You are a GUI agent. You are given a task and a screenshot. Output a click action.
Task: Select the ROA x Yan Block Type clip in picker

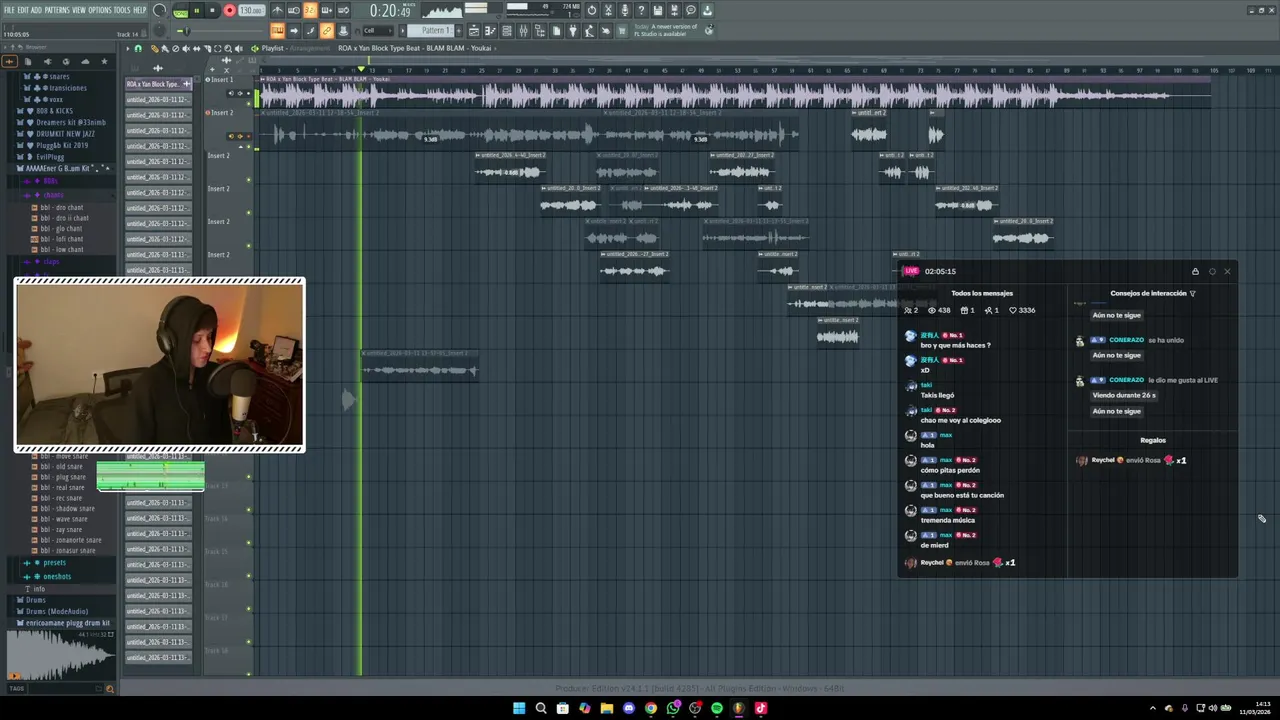click(x=158, y=84)
